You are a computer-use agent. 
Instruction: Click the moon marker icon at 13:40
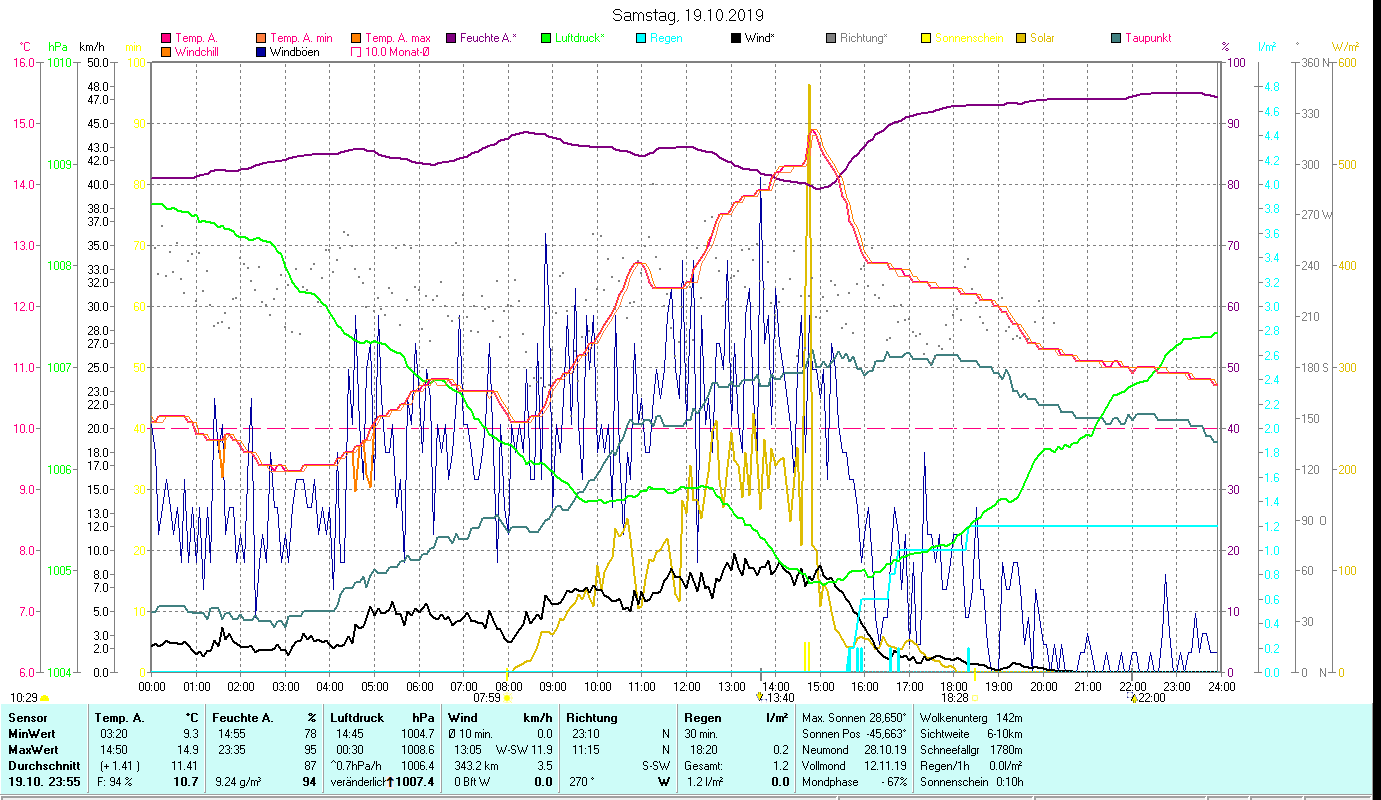760,697
